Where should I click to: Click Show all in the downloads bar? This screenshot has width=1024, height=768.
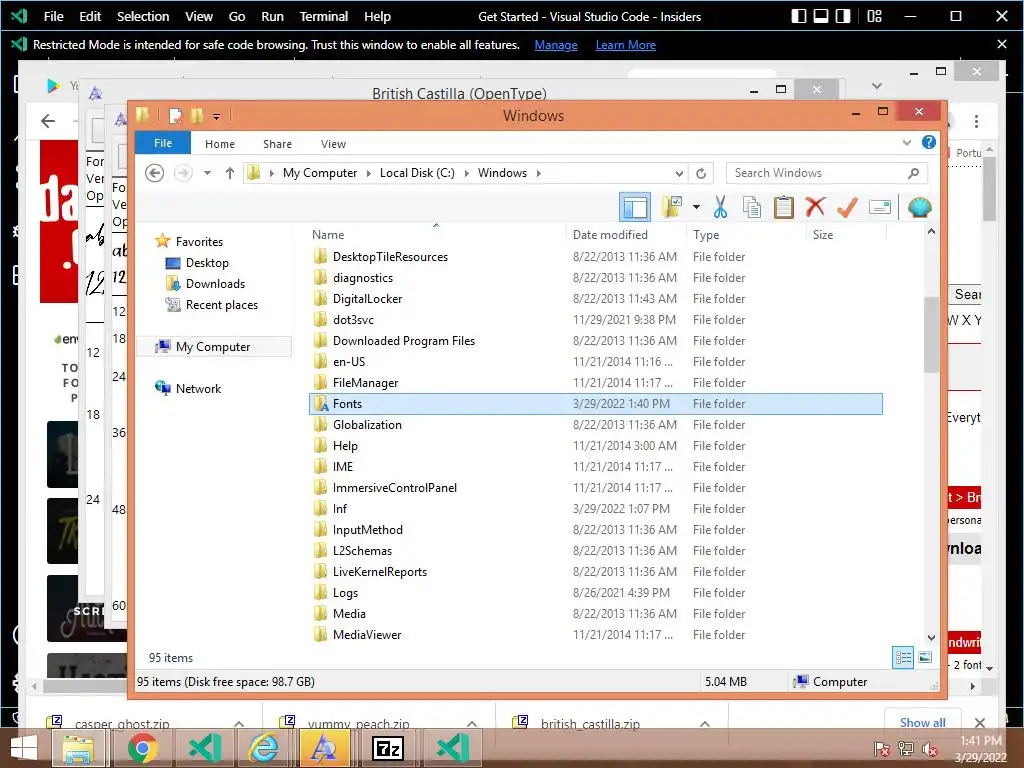(x=922, y=722)
